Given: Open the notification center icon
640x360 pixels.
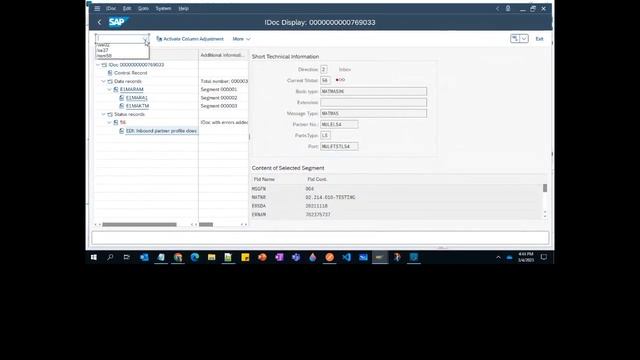Looking at the screenshot, I should [544, 257].
